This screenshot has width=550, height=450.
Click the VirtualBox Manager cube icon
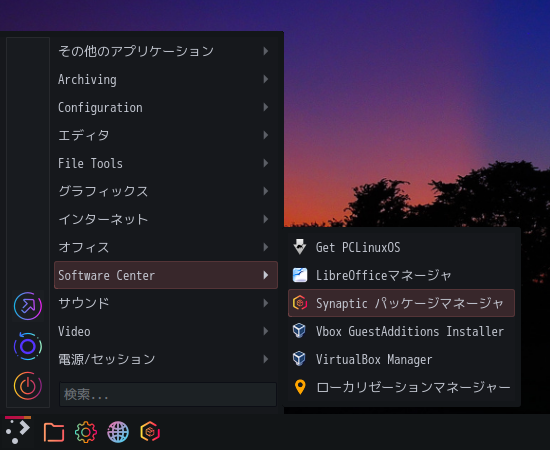coord(299,359)
